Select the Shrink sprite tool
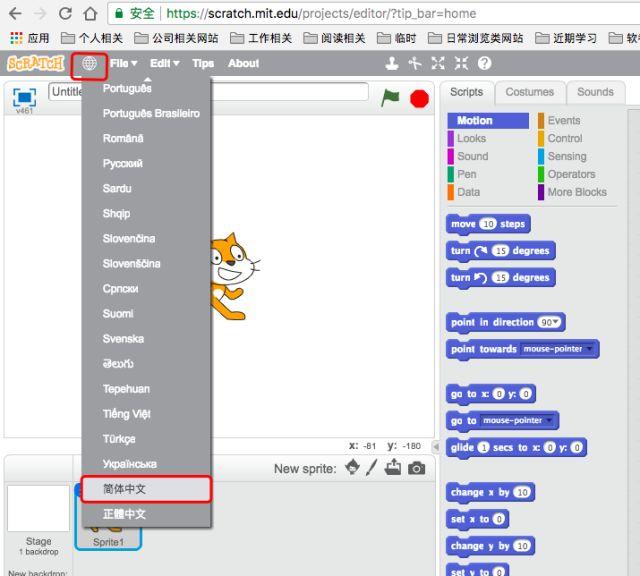Viewport: 640px width, 576px height. point(461,63)
